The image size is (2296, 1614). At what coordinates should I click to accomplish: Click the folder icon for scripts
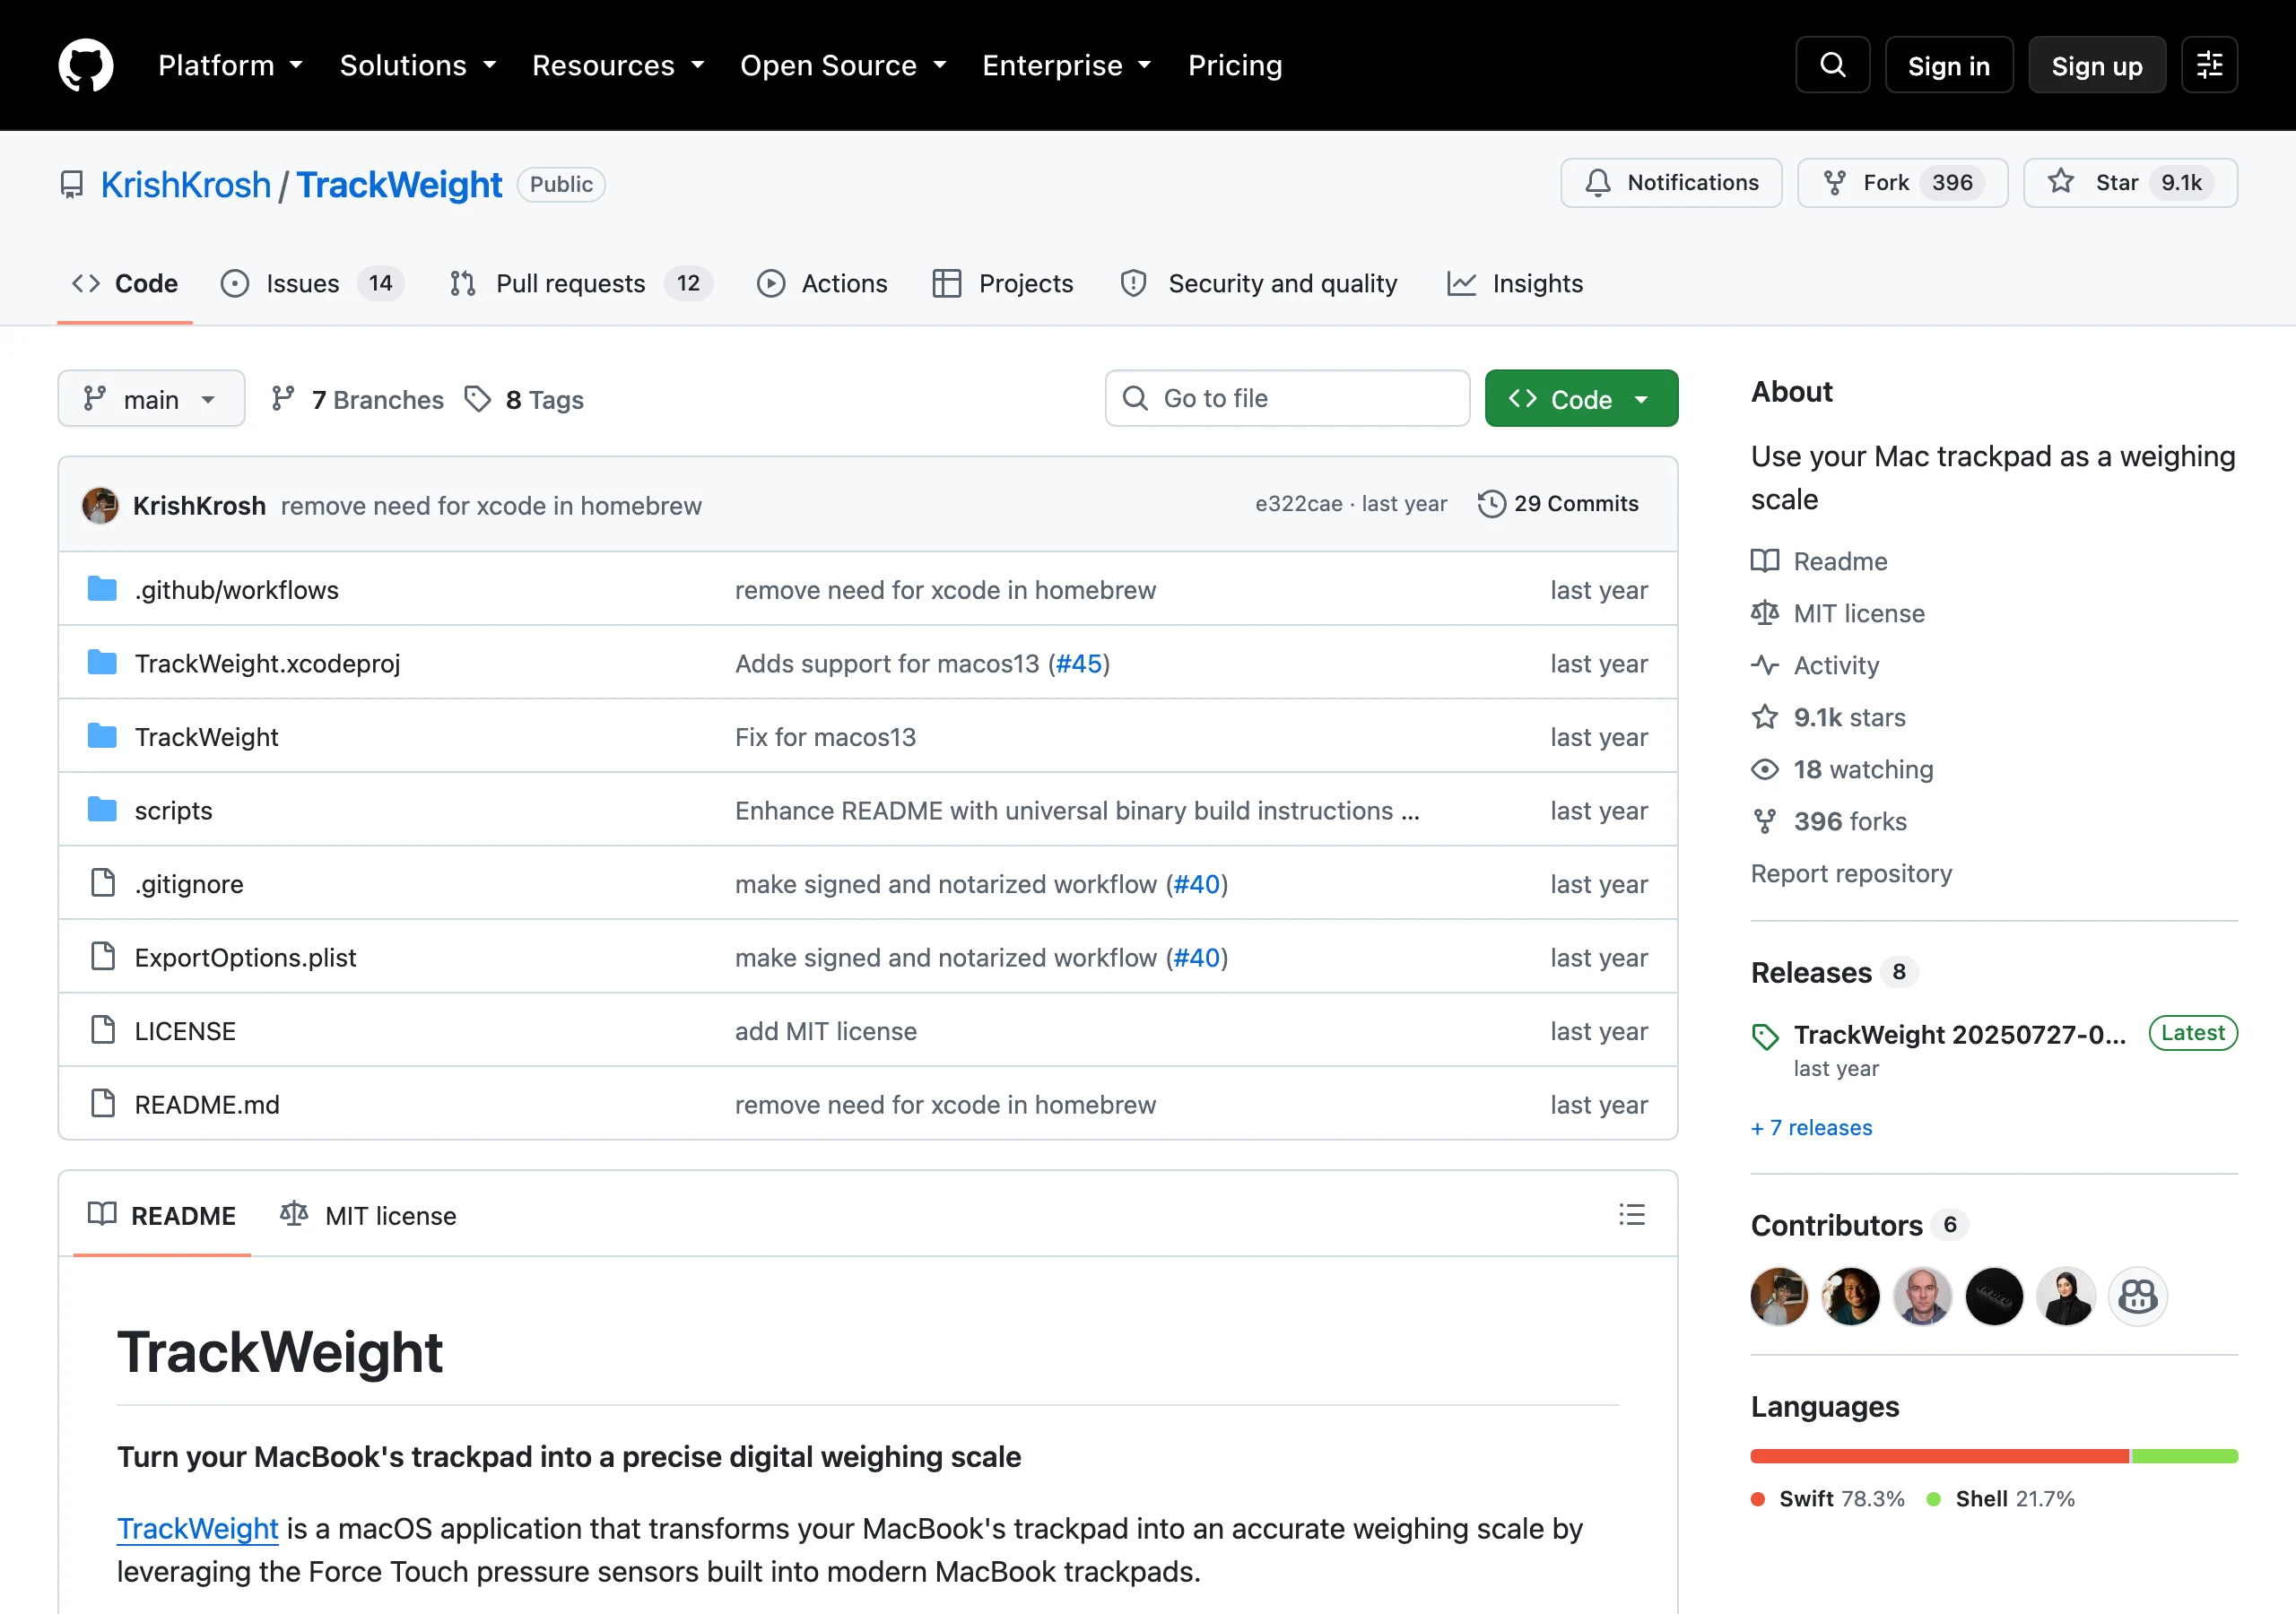102,809
